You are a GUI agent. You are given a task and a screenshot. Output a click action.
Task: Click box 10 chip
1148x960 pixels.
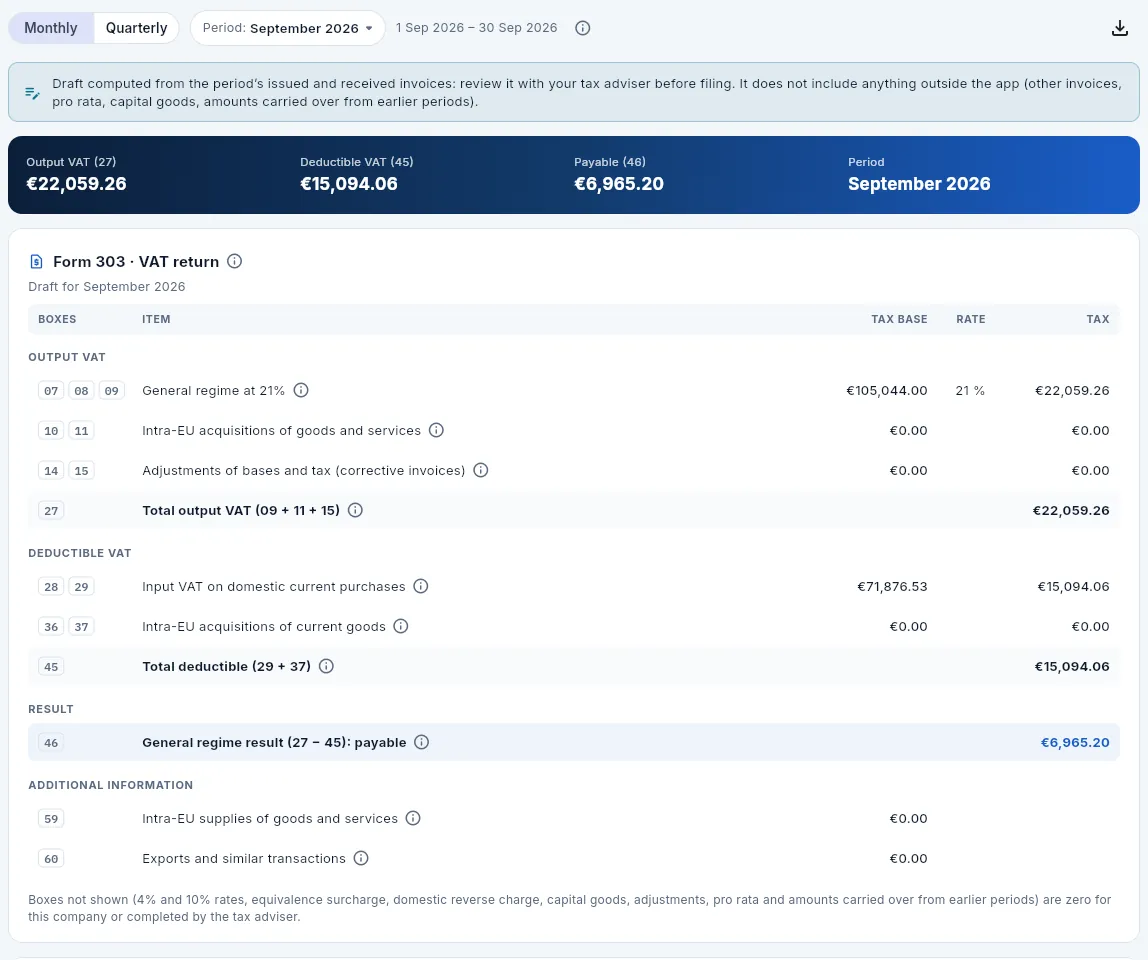click(51, 431)
